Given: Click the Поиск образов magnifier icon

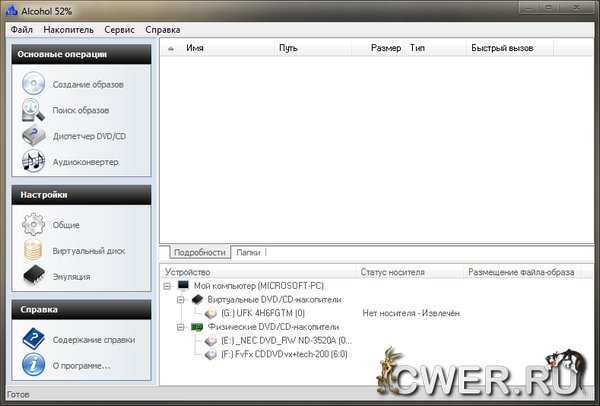Looking at the screenshot, I should pyautogui.click(x=33, y=110).
